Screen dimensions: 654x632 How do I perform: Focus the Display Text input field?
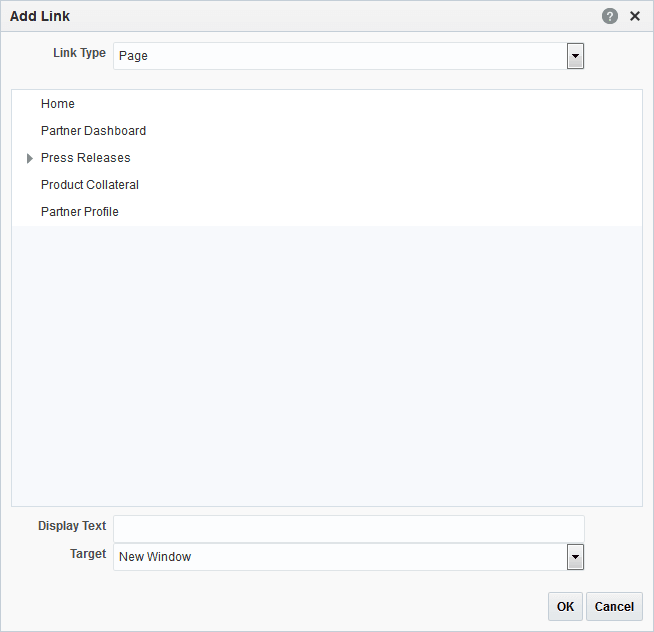pyautogui.click(x=348, y=529)
